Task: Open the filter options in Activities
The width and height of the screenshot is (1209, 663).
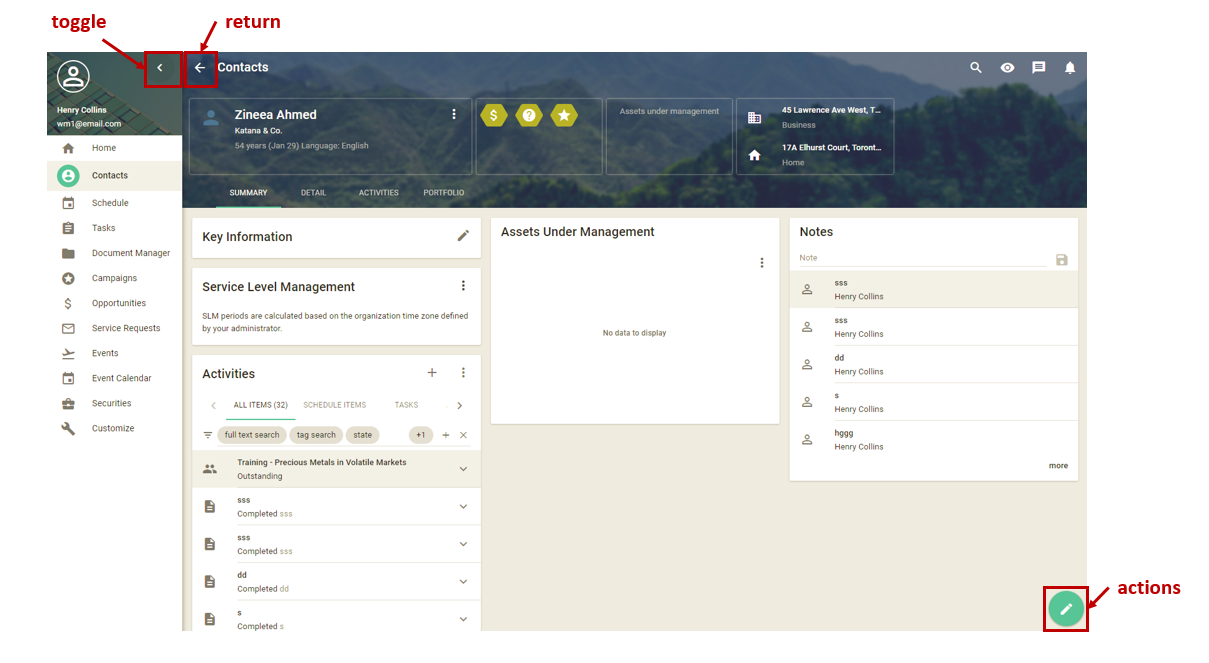Action: tap(208, 434)
